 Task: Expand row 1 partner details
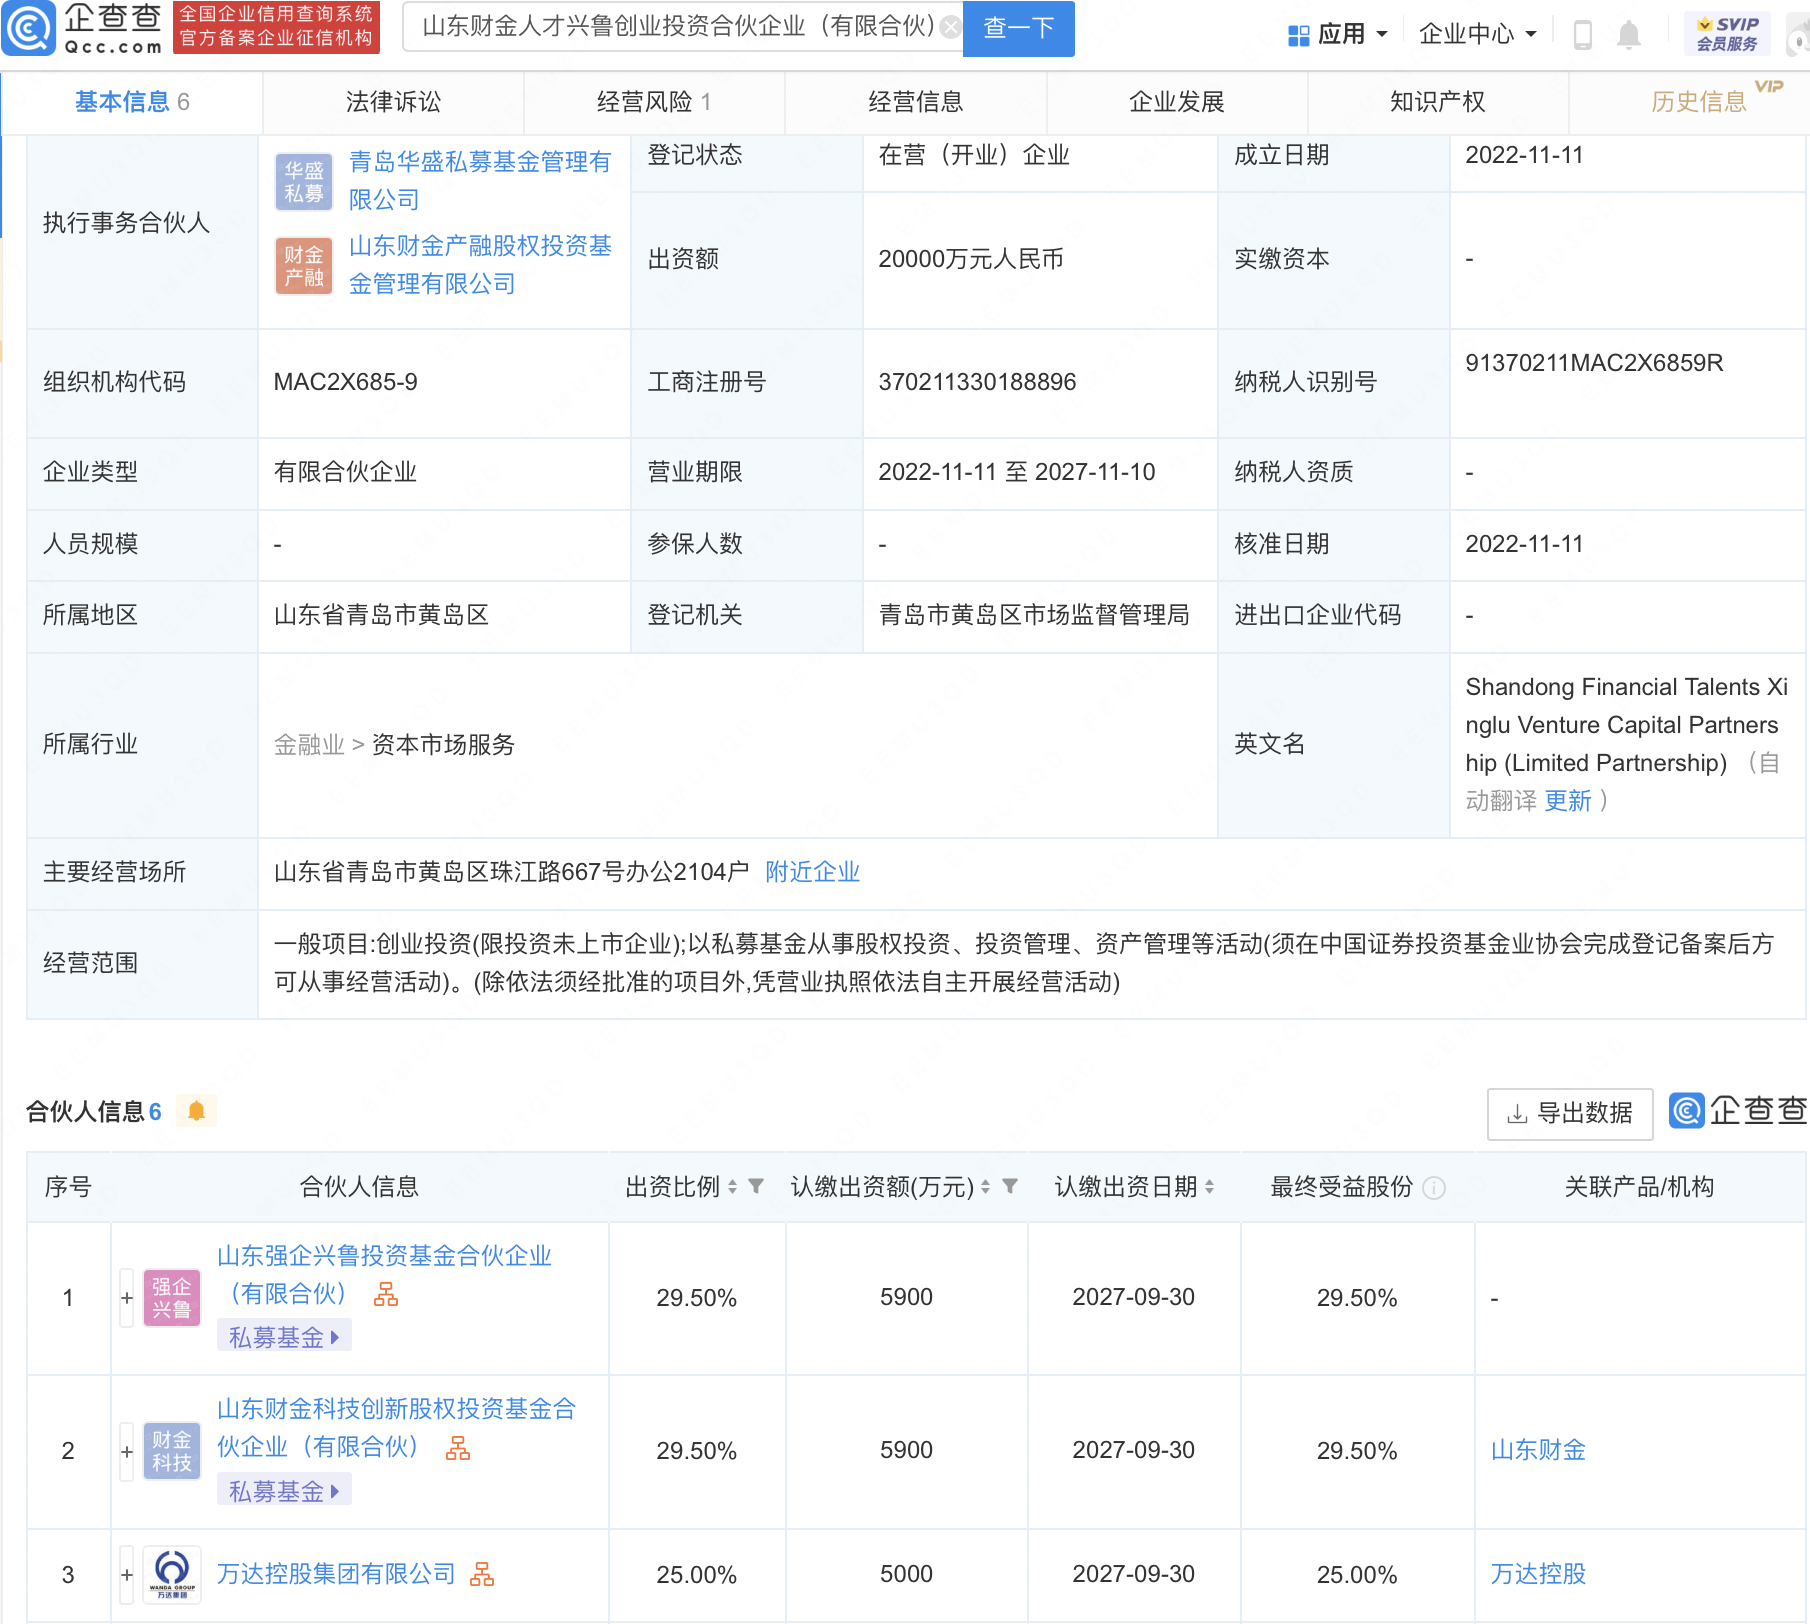(x=127, y=1298)
